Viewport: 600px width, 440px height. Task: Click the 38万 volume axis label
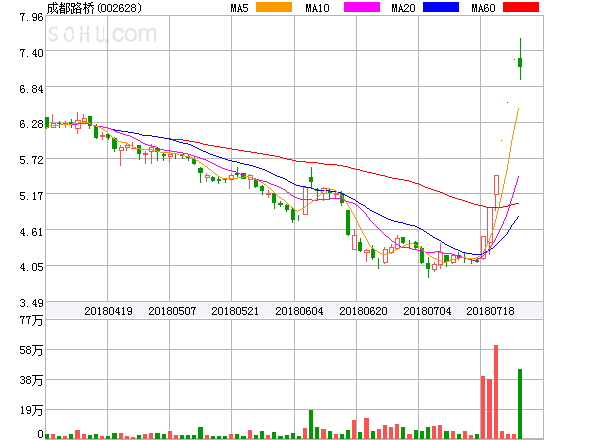[31, 380]
